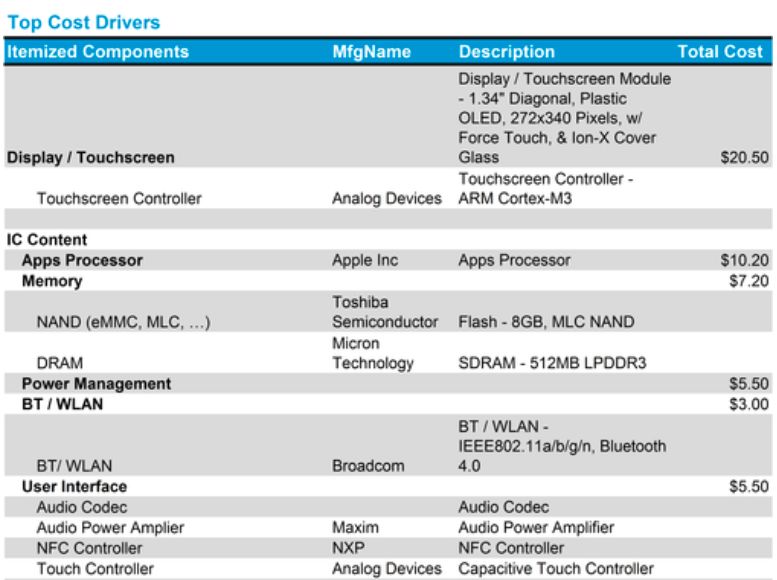The width and height of the screenshot is (777, 580).
Task: Click the 'DRAM' row label
Action: click(60, 363)
